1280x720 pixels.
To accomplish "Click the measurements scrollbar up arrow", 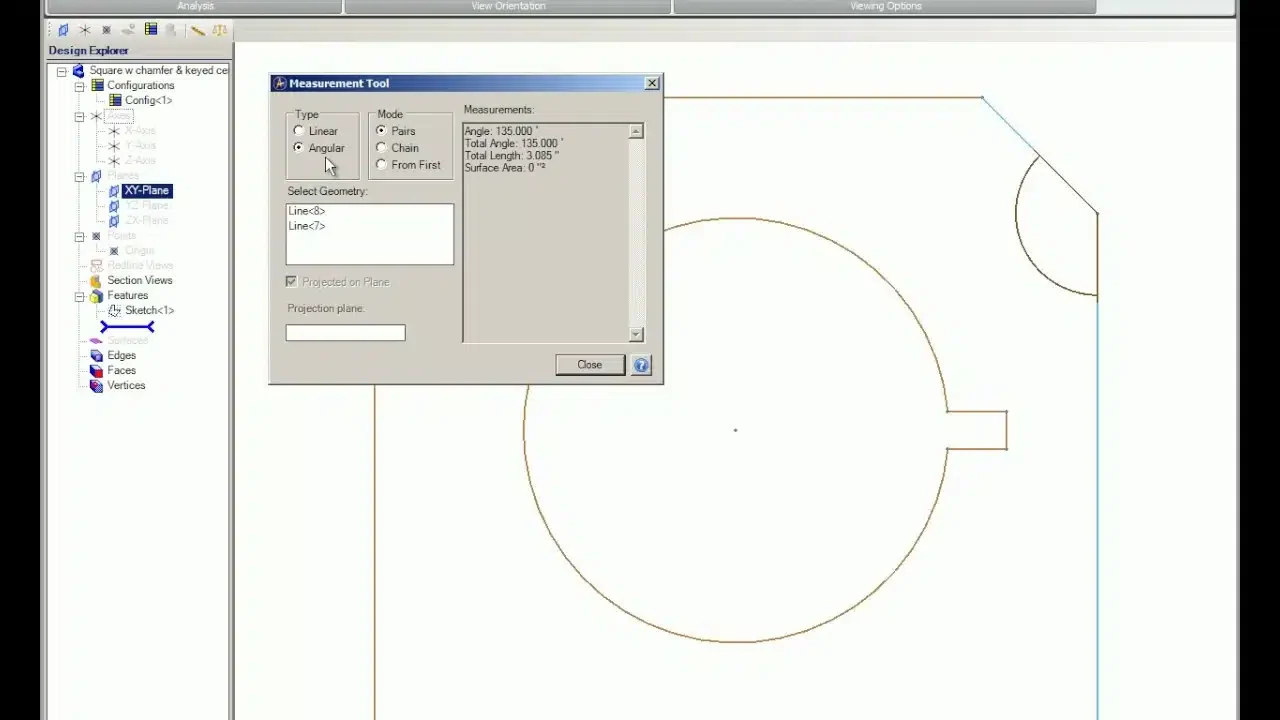I will [x=636, y=132].
